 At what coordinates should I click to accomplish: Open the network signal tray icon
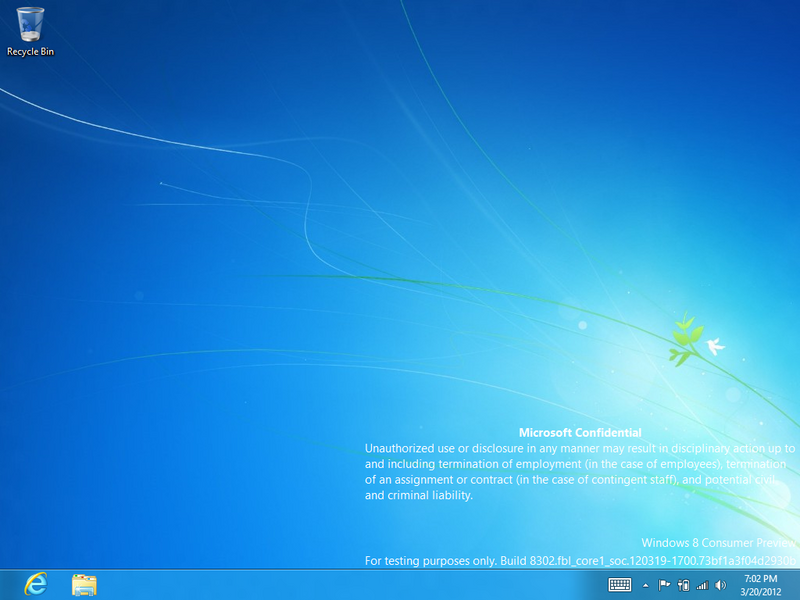702,585
